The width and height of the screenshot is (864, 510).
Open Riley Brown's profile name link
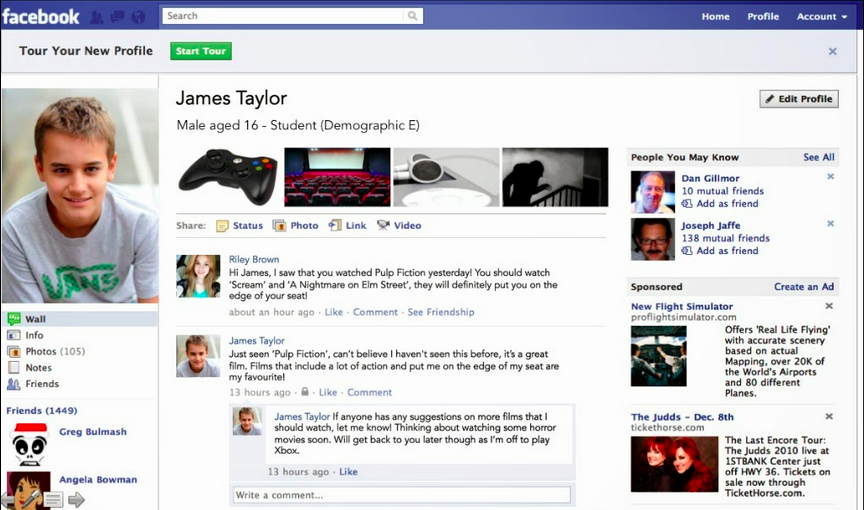coord(254,259)
